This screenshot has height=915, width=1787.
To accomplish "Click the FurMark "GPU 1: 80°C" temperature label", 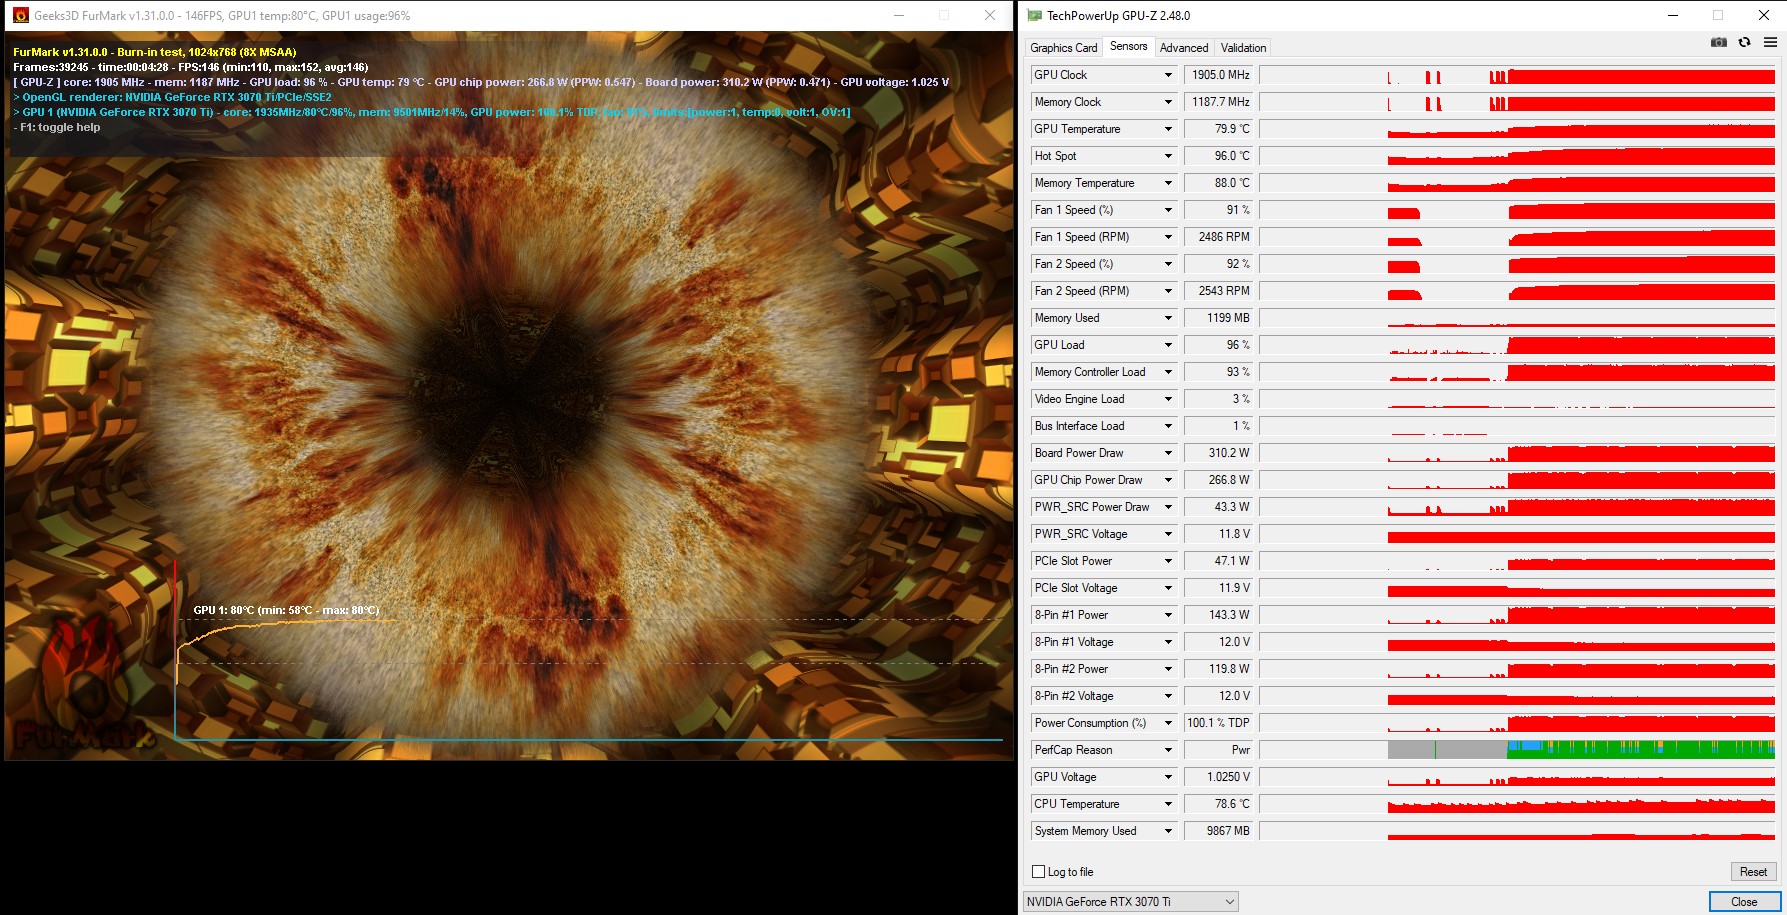I will coord(286,610).
